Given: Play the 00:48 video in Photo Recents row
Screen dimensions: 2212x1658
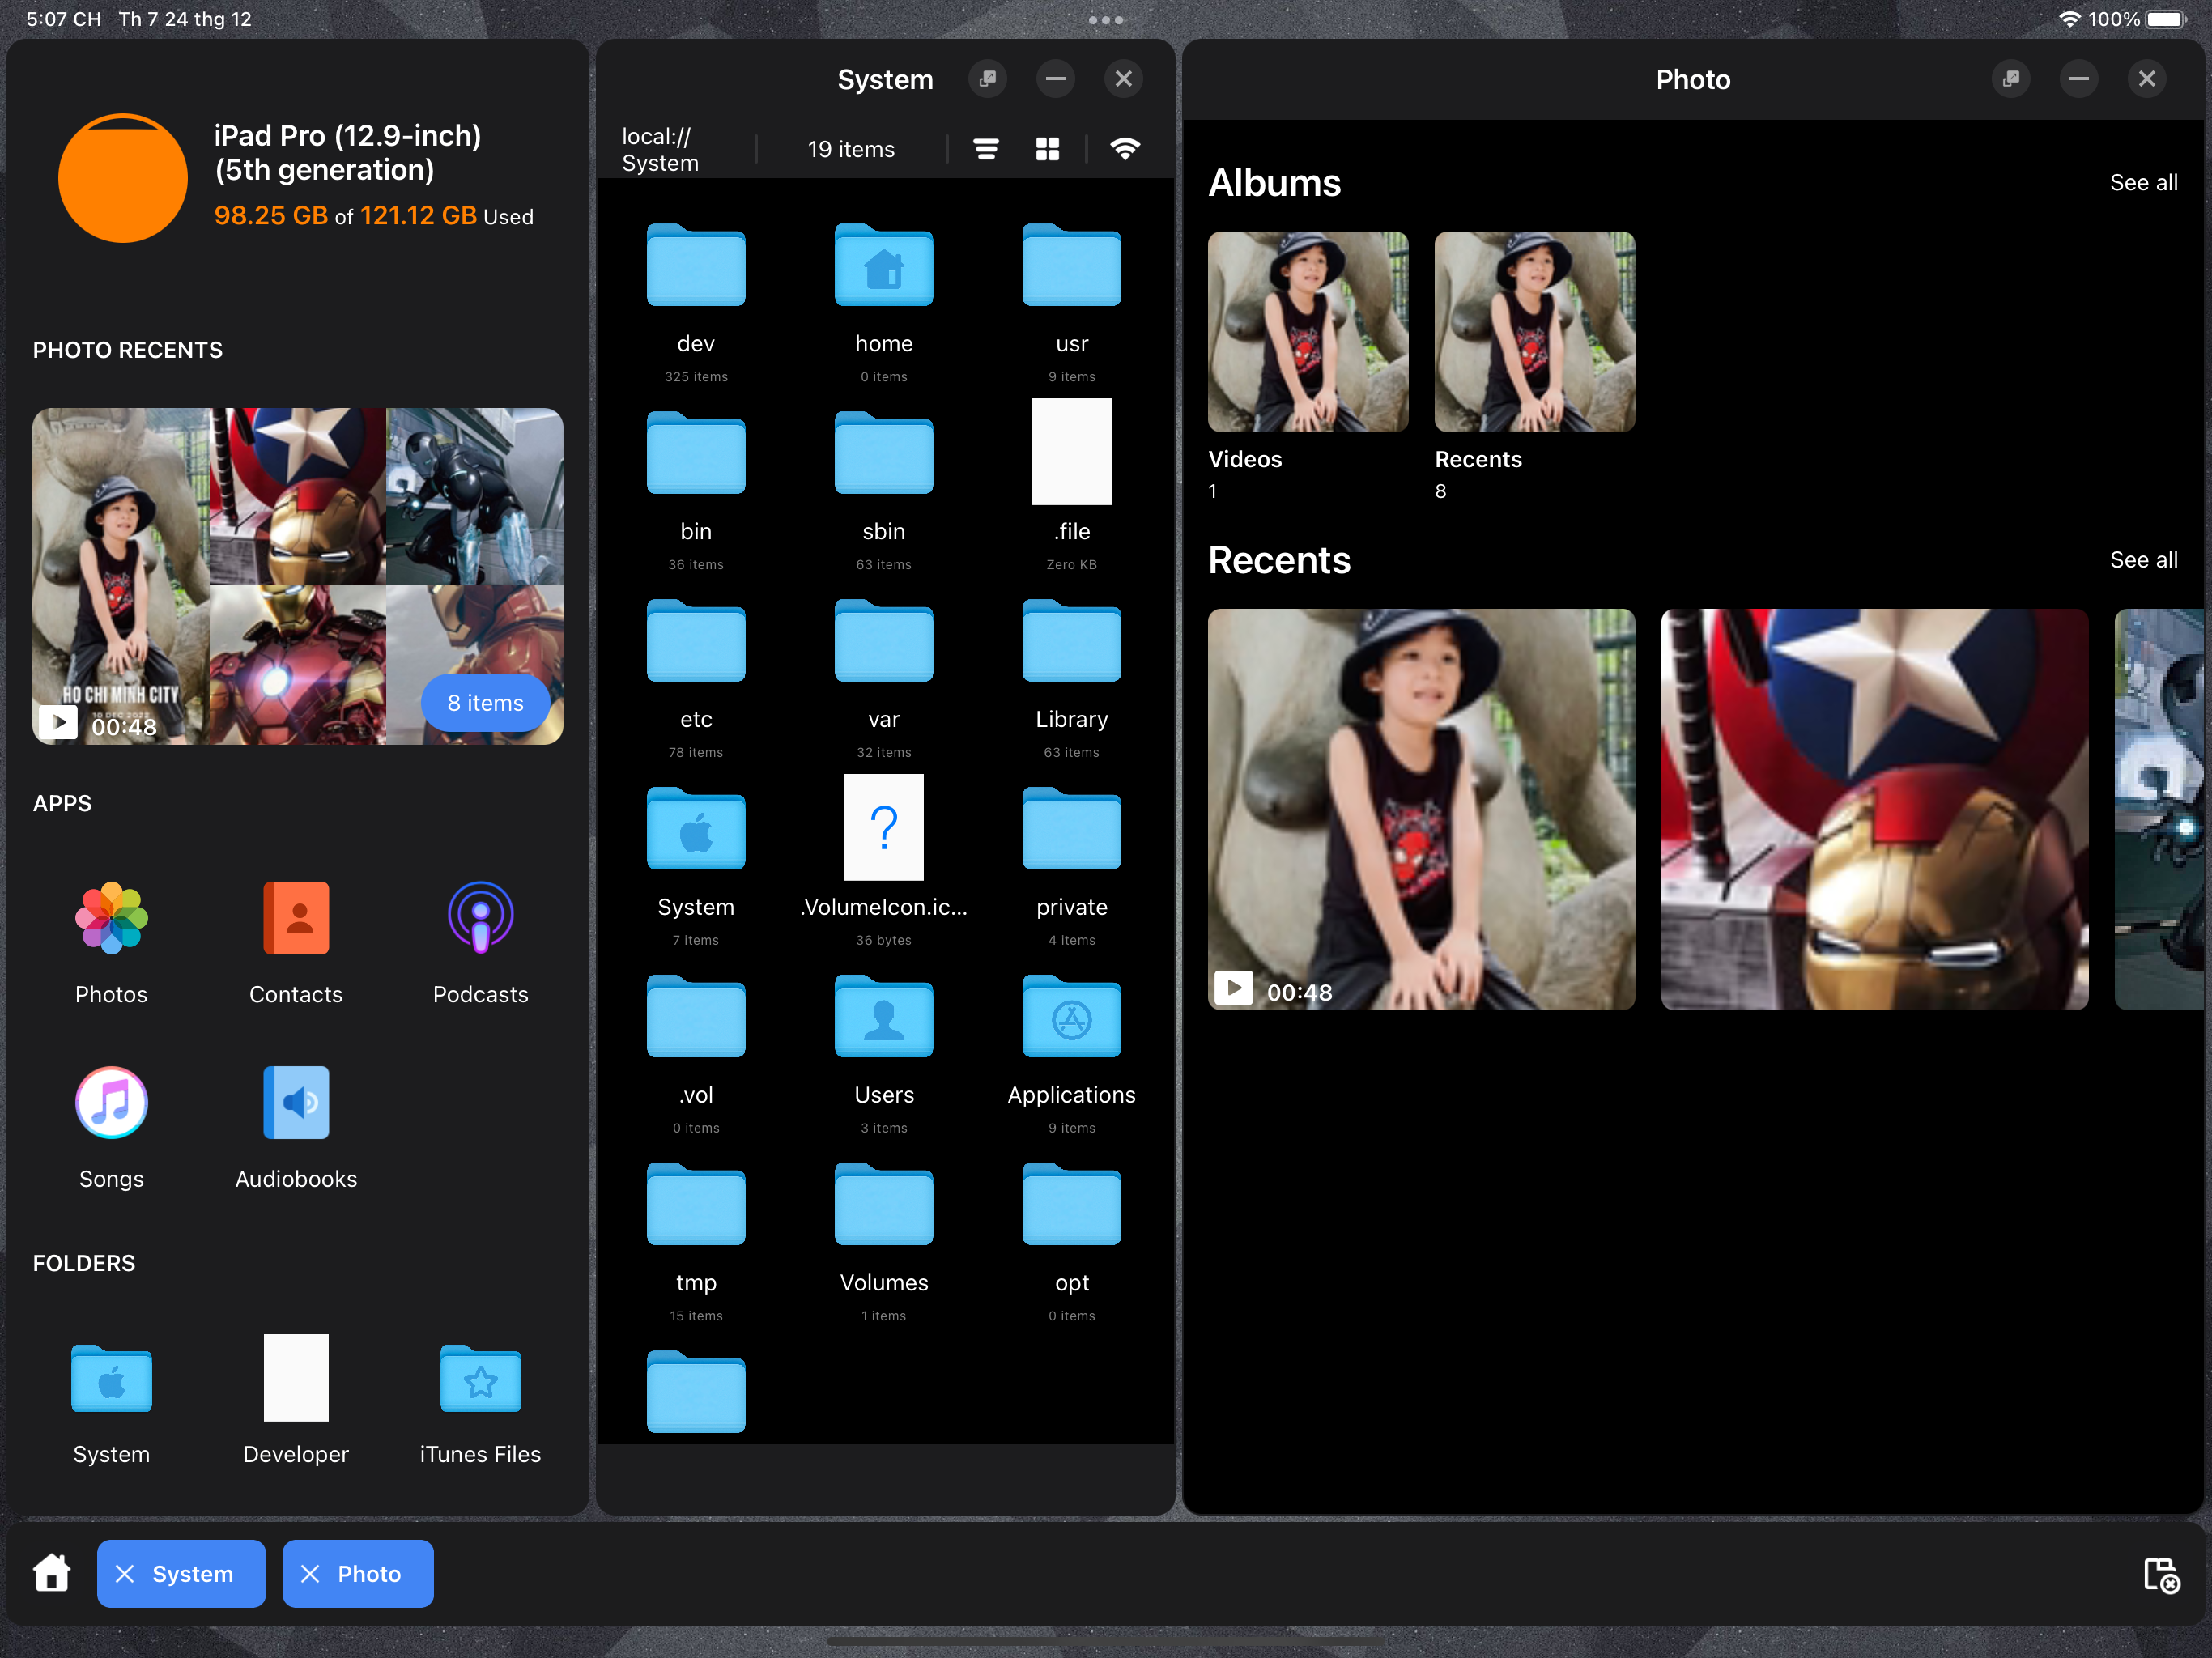Looking at the screenshot, I should point(1421,809).
